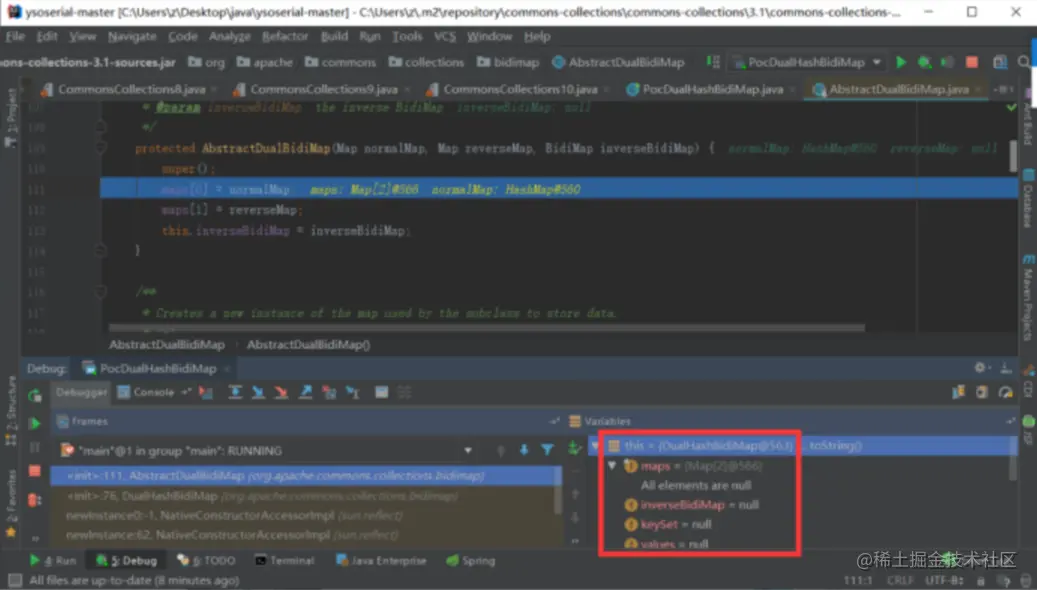This screenshot has height=590, width=1037.
Task: Open the Project tool window stripe button
Action: 11,118
